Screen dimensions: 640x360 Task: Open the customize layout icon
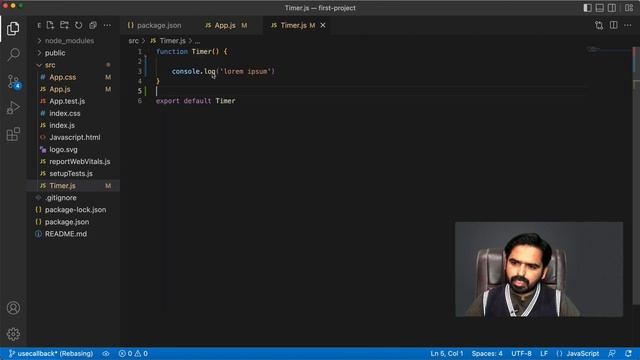coord(629,8)
